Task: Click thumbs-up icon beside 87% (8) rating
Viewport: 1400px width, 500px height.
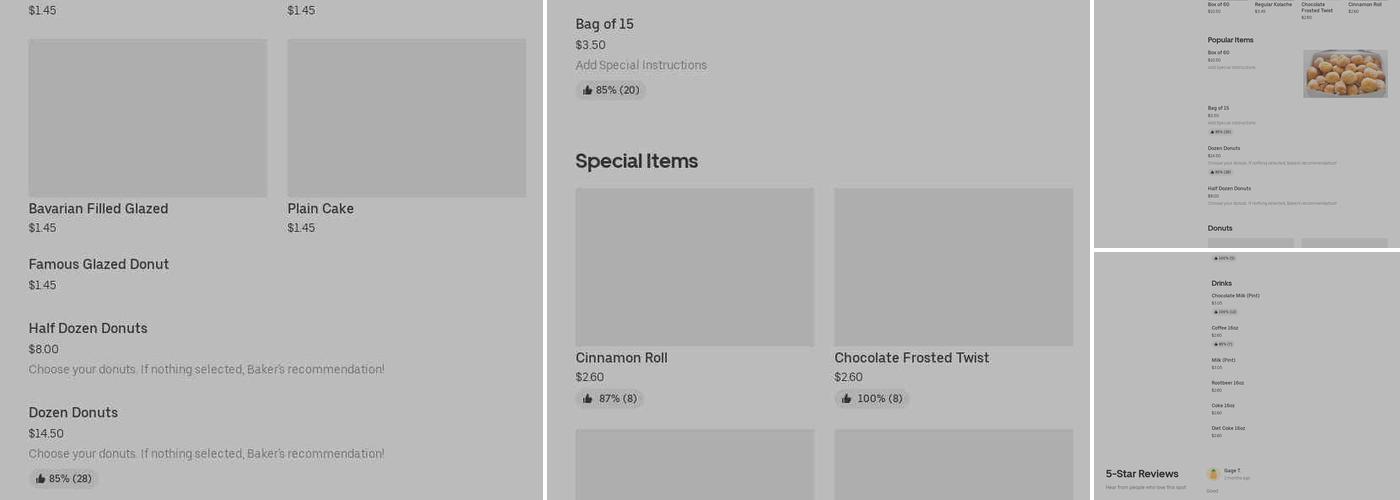Action: tap(588, 399)
